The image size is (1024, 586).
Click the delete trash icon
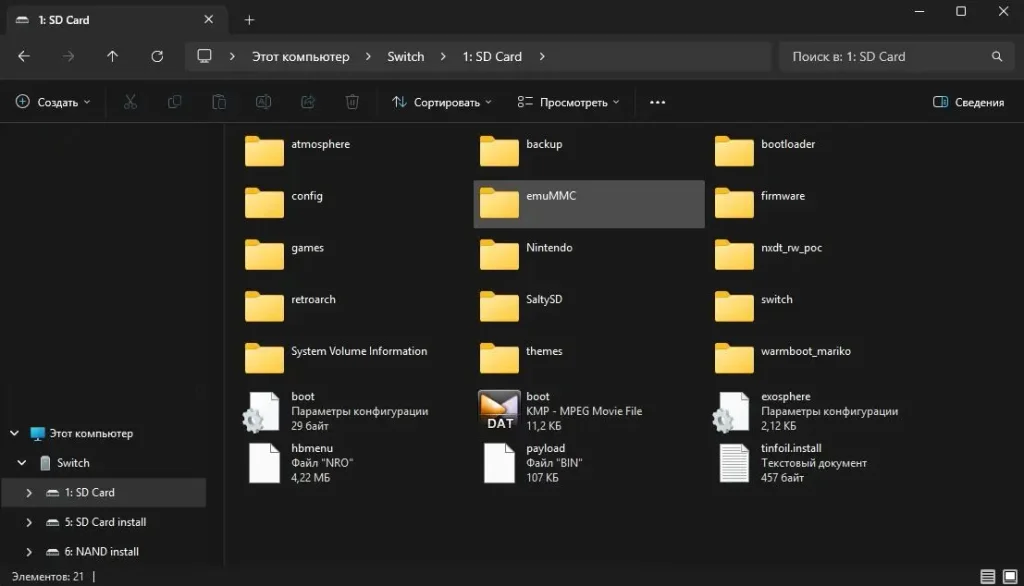[x=352, y=102]
